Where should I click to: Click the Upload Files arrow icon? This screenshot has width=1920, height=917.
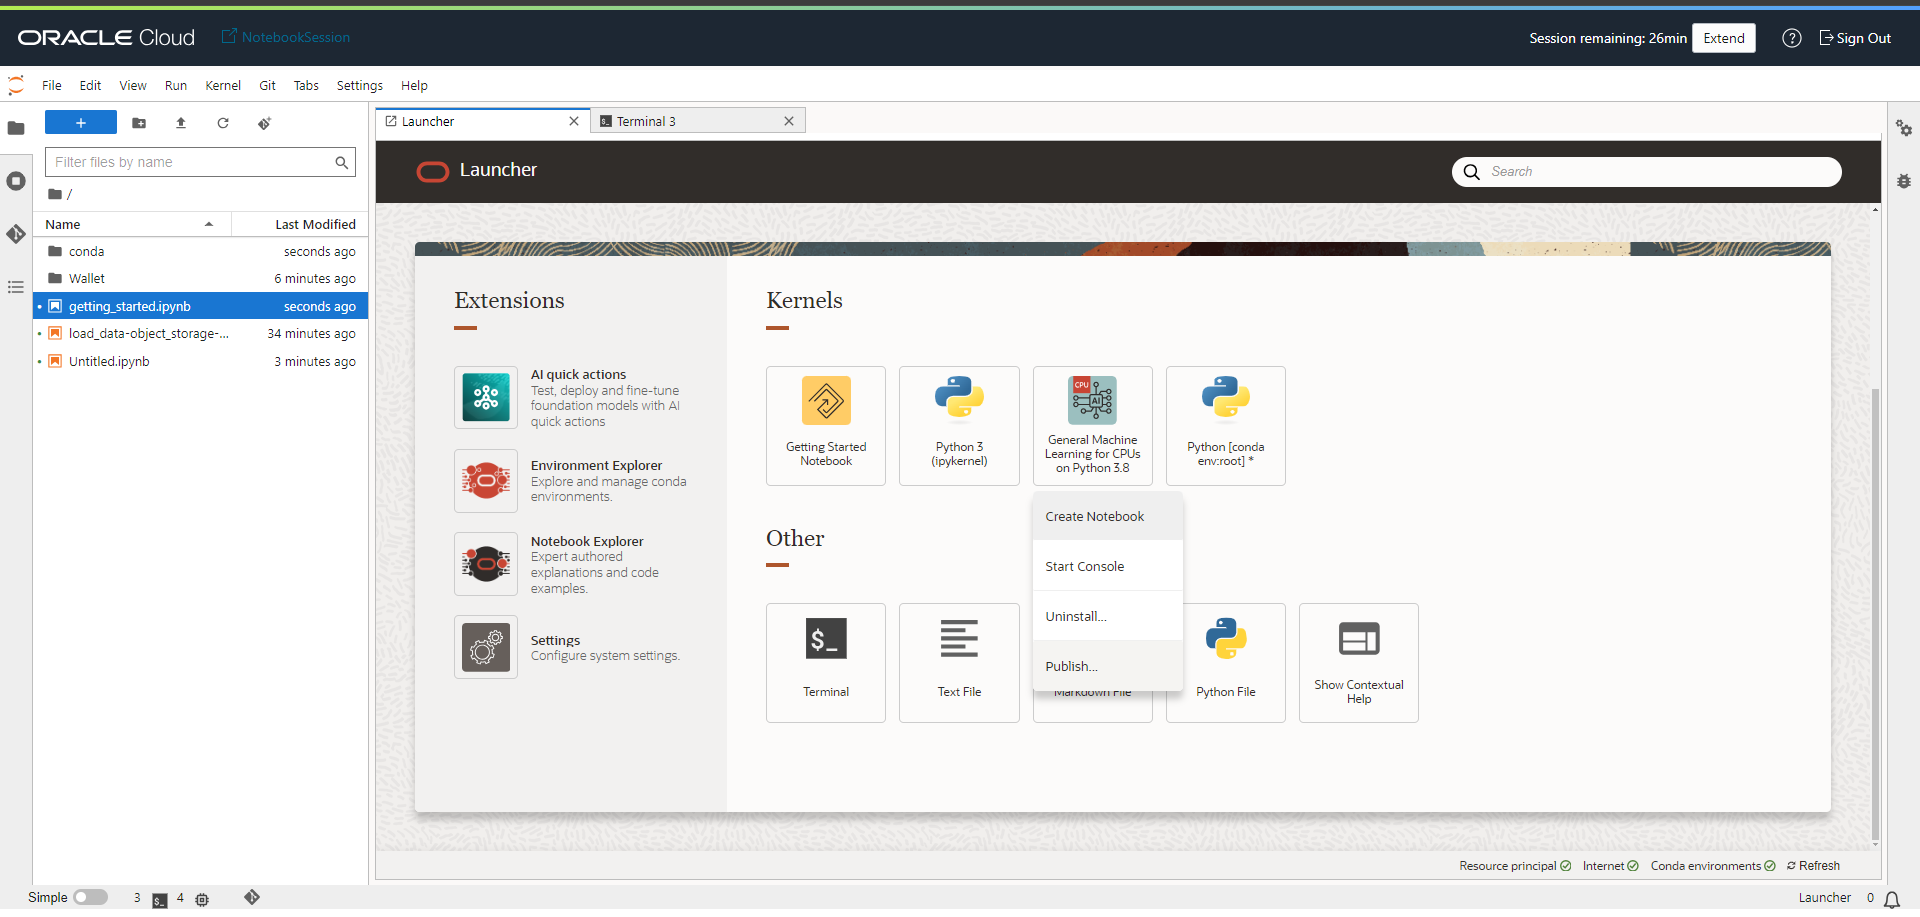coord(181,123)
